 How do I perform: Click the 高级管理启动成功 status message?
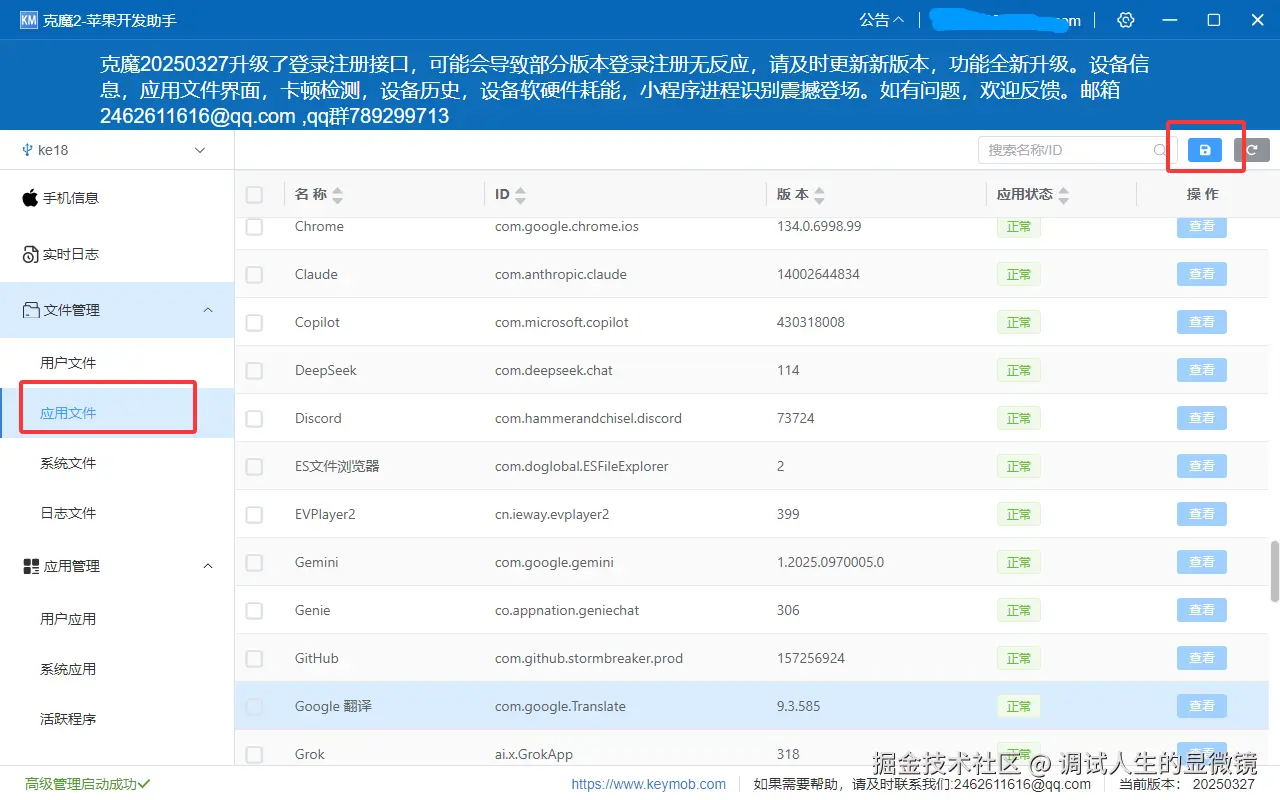87,784
